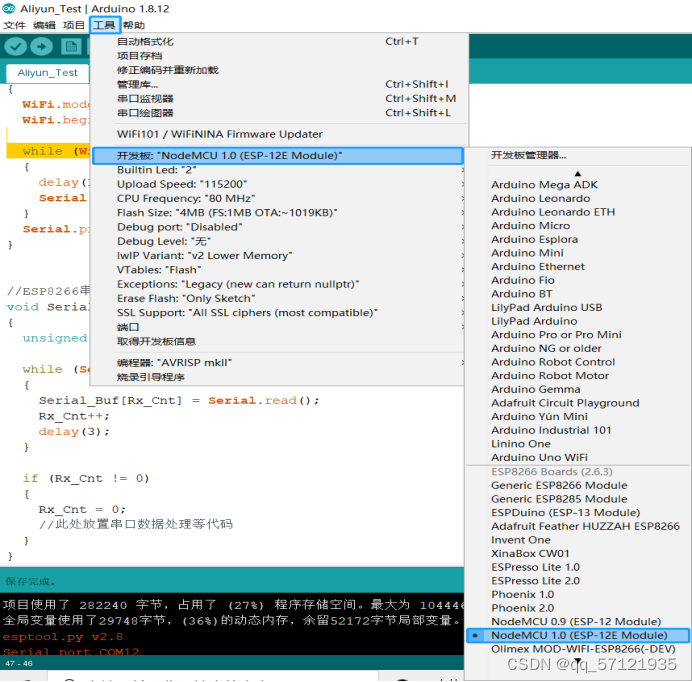Image resolution: width=692 pixels, height=682 pixels.
Task: Click the up arrow in board list
Action: click(x=578, y=173)
